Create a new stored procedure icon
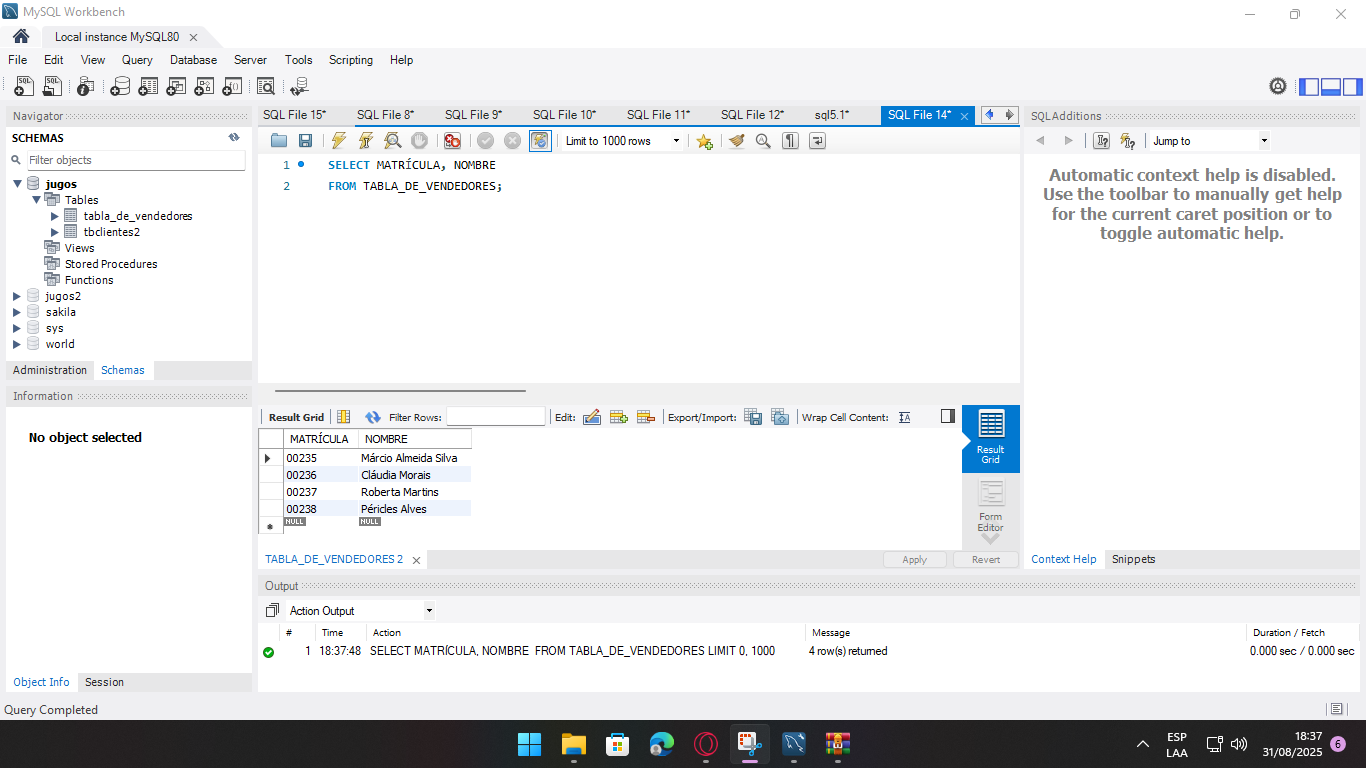1366x768 pixels. [x=204, y=87]
